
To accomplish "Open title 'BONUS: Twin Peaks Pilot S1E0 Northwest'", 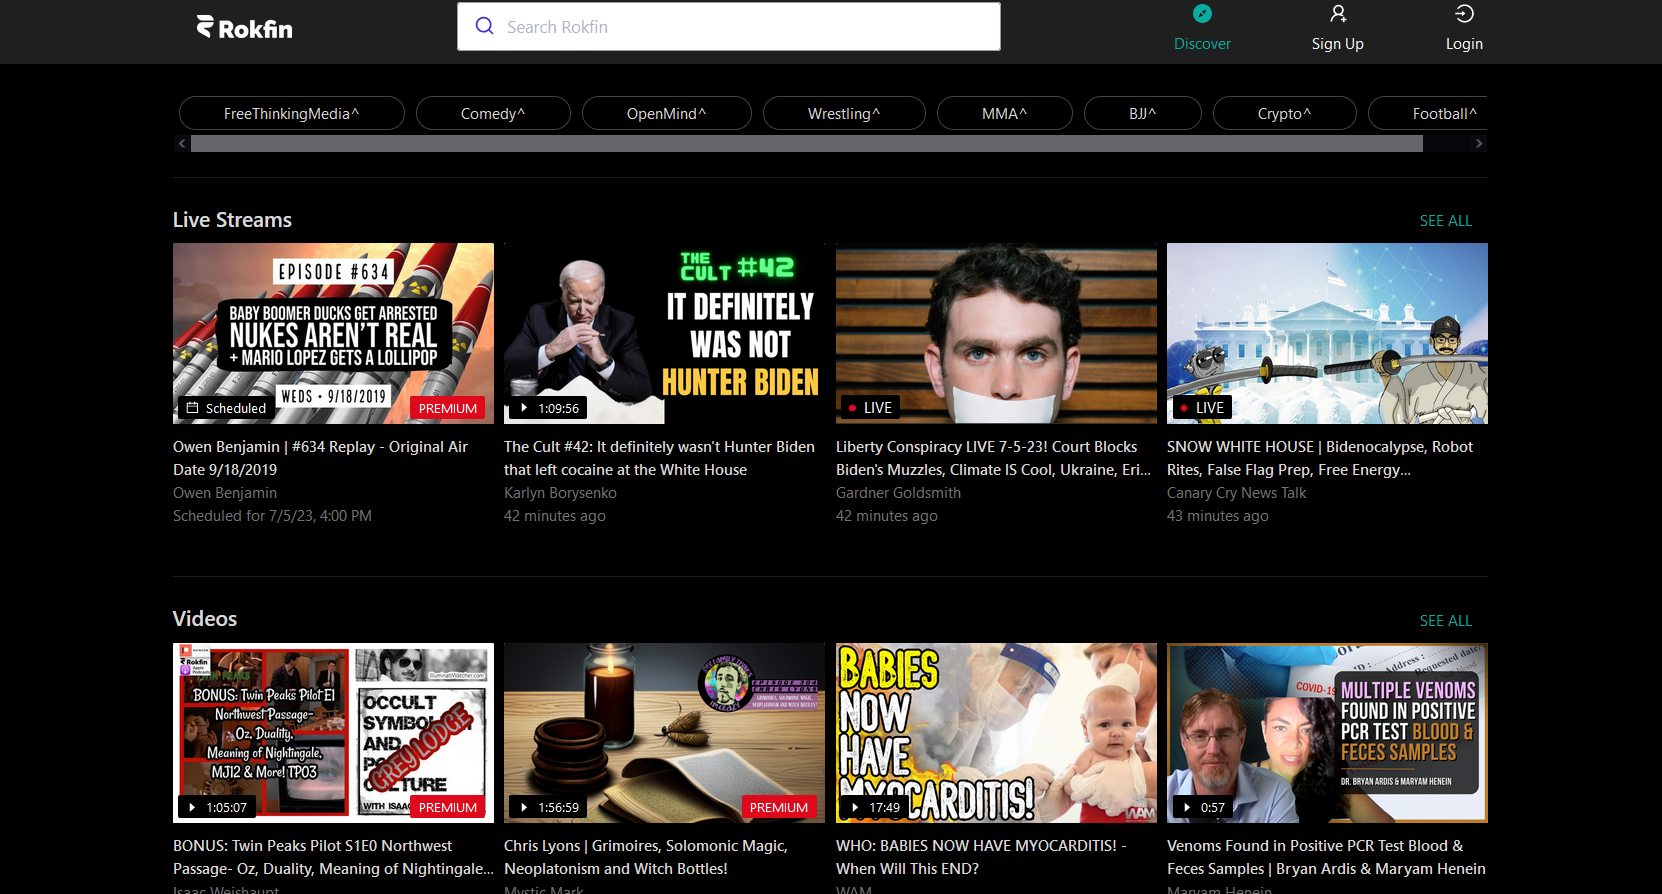I will coord(333,857).
